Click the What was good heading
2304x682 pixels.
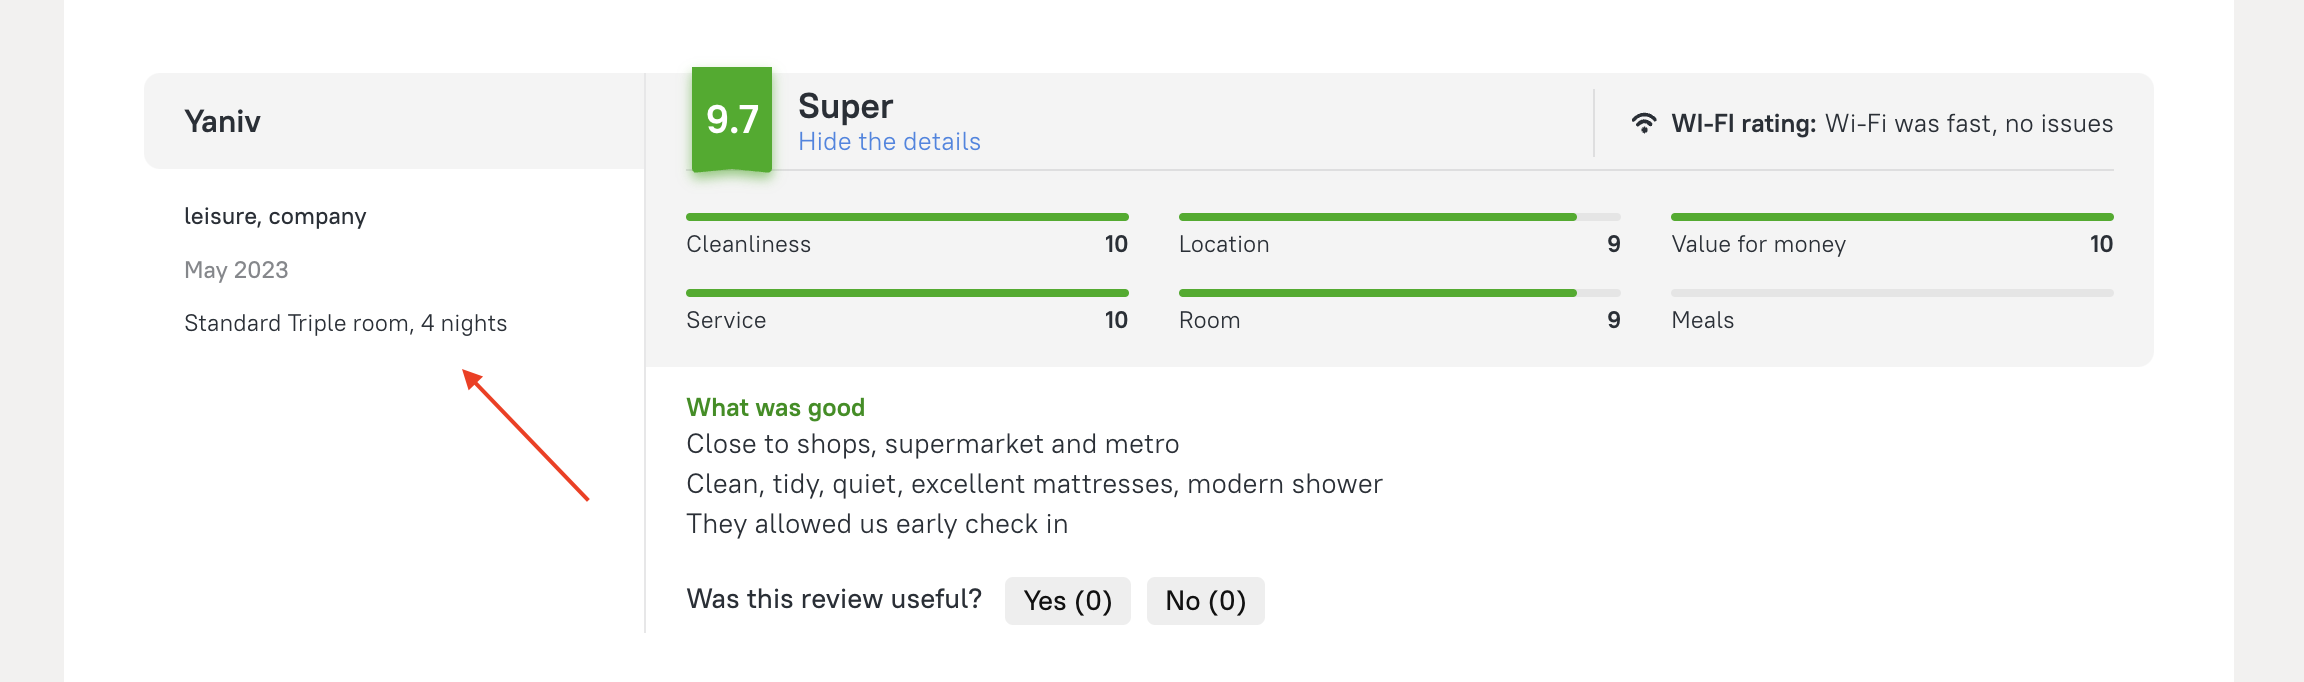775,407
